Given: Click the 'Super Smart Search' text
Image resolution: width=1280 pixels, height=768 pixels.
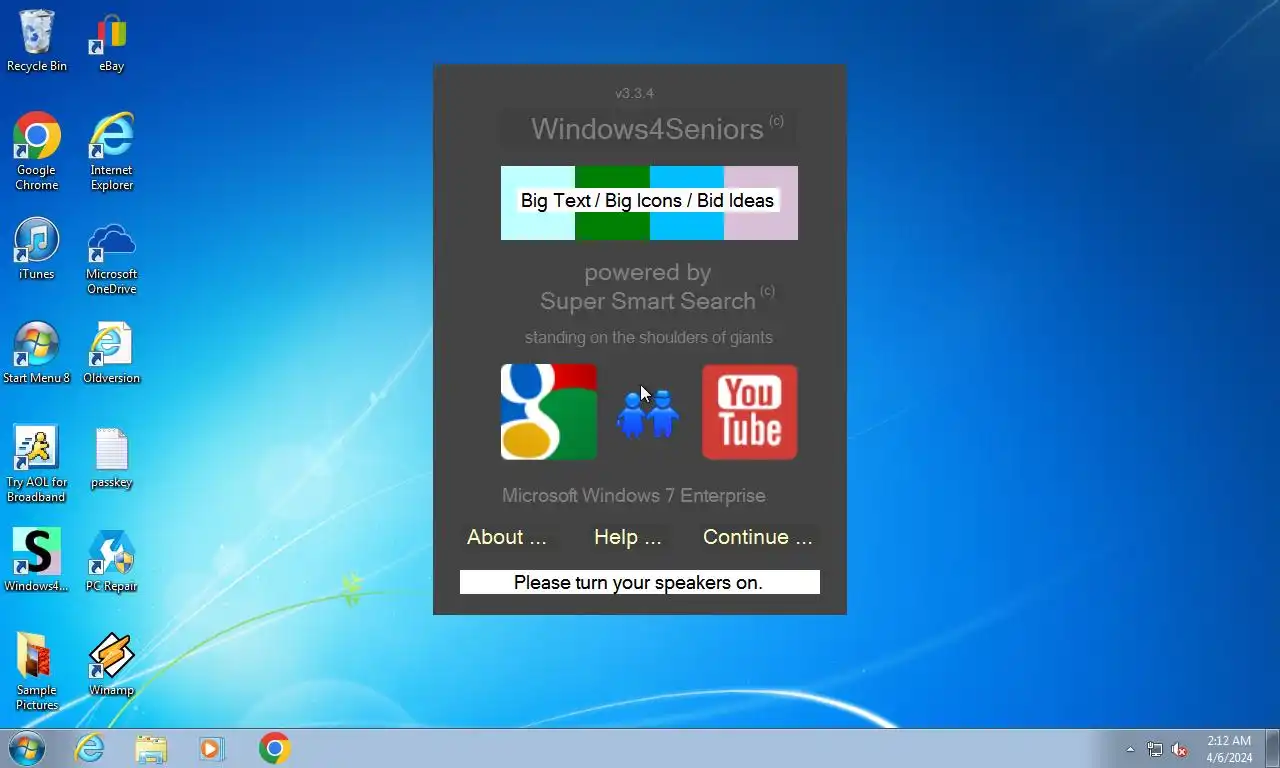Looking at the screenshot, I should point(648,301).
